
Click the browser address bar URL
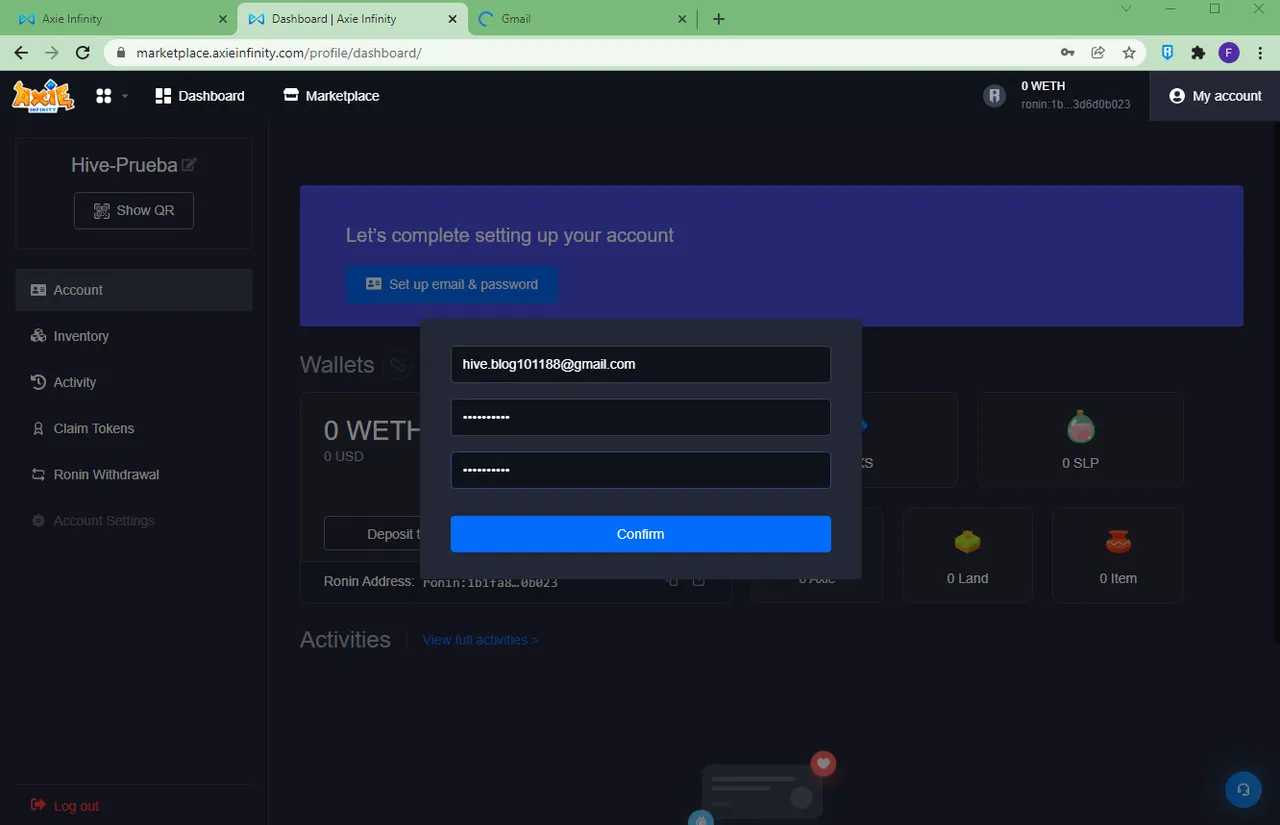(279, 53)
